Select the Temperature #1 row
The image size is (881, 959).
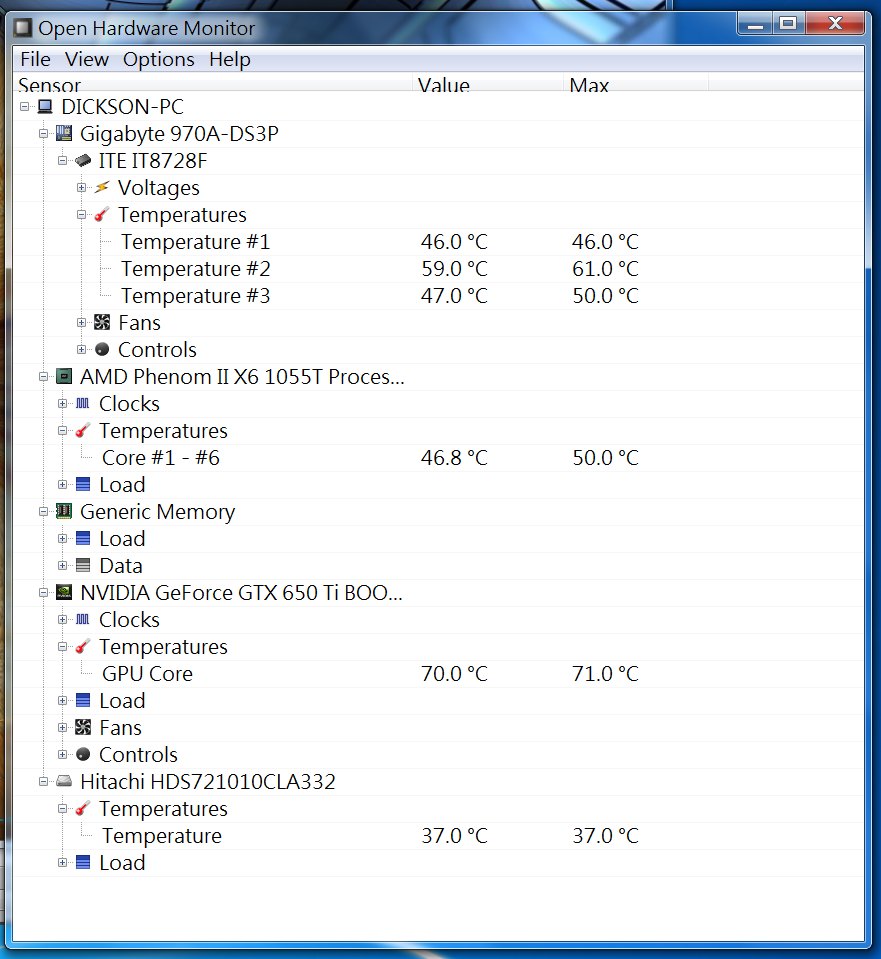coord(438,242)
